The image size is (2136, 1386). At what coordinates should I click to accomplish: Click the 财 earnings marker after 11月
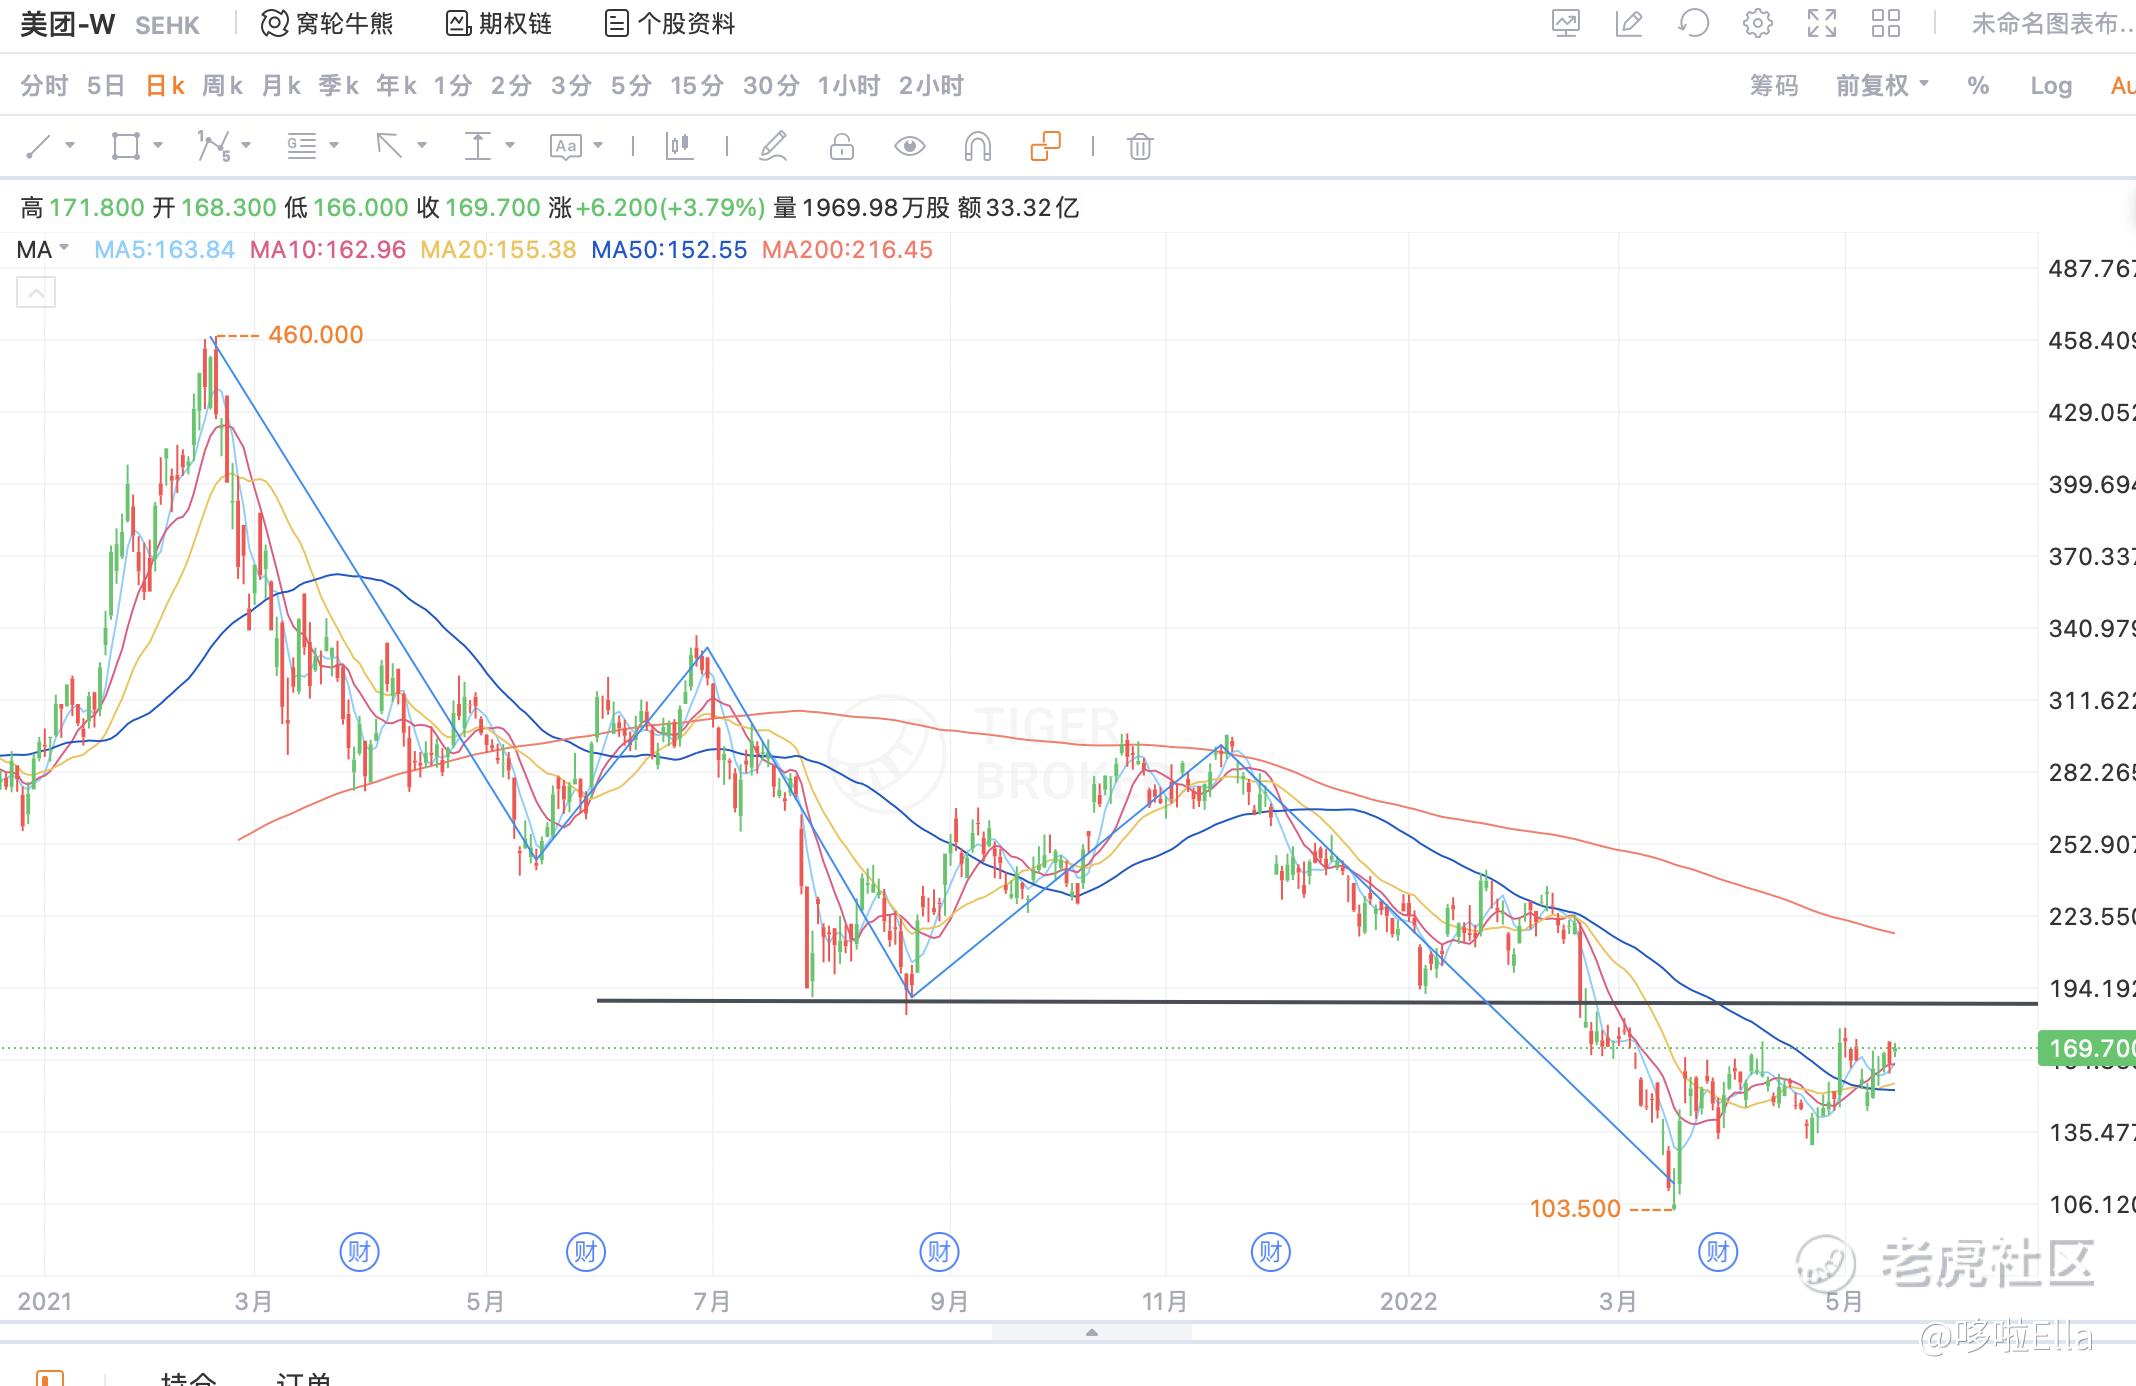[x=1270, y=1251]
